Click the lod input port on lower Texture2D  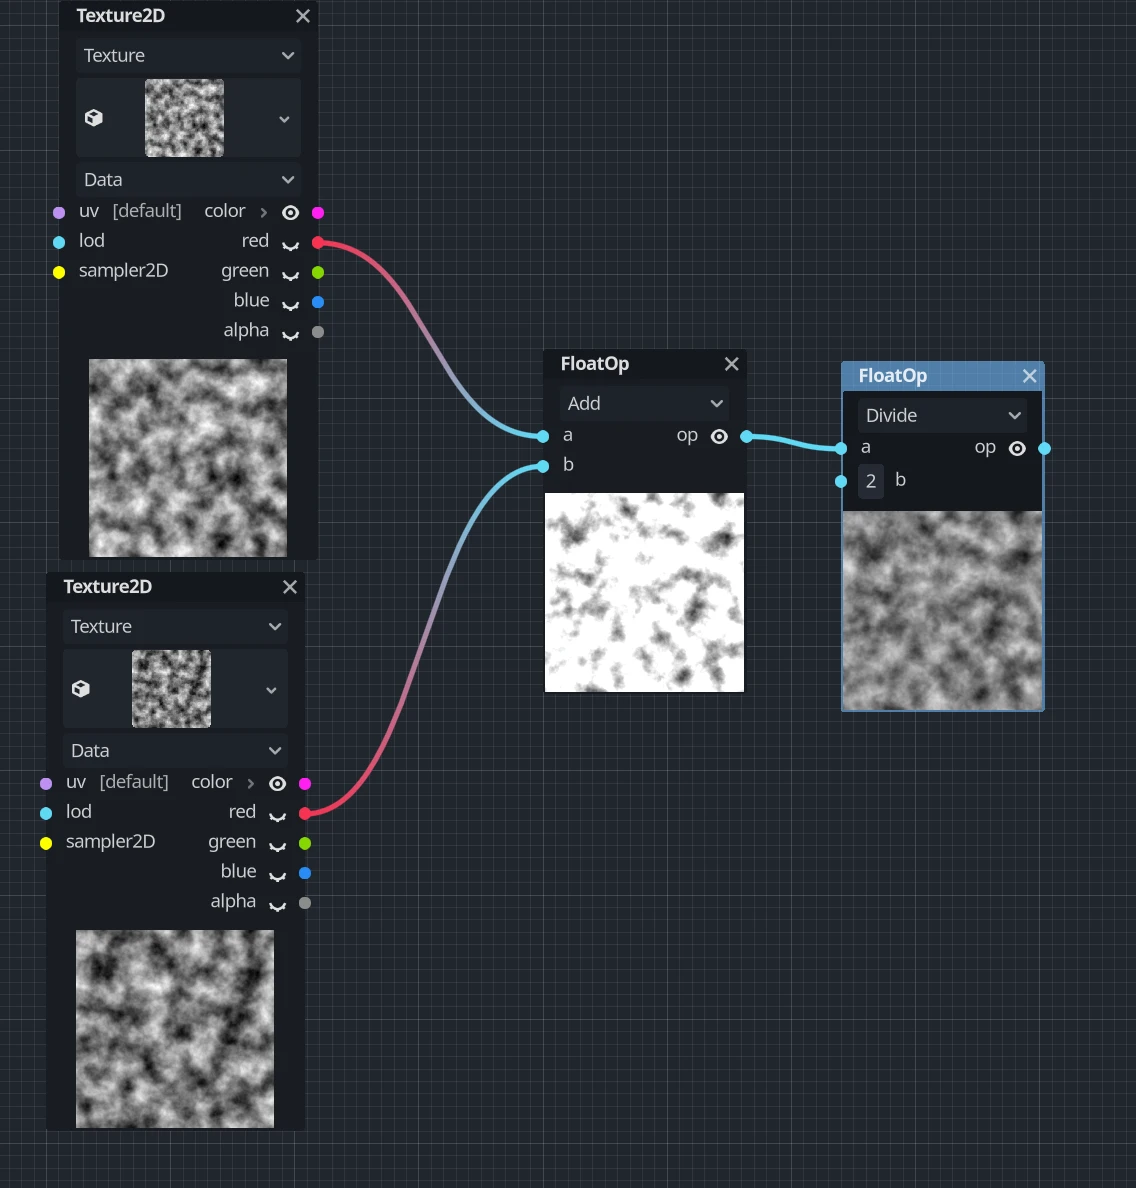point(46,813)
